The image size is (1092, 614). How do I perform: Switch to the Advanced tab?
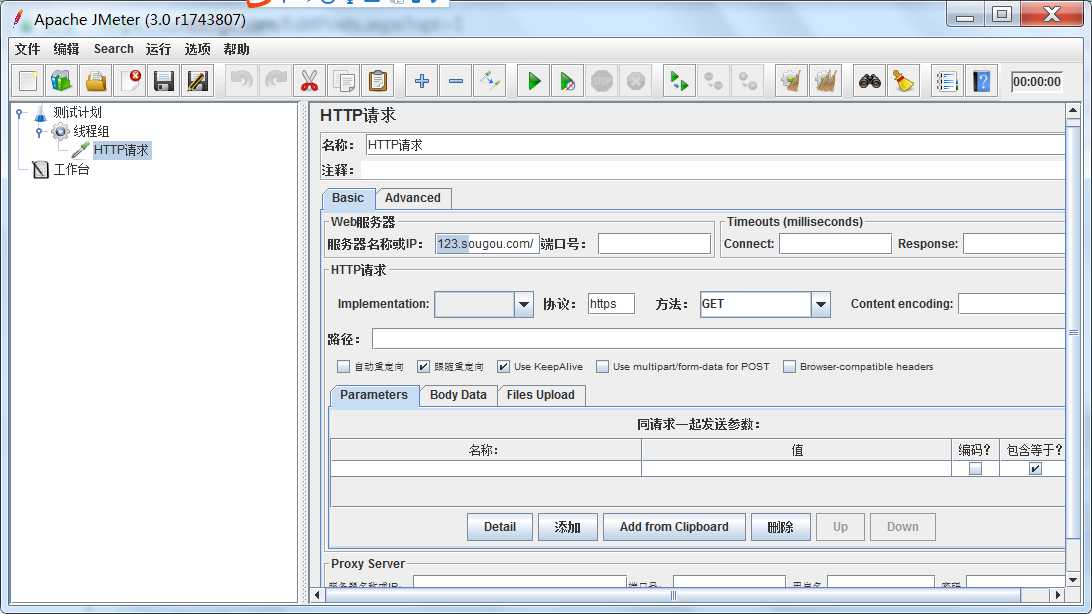pyautogui.click(x=413, y=198)
